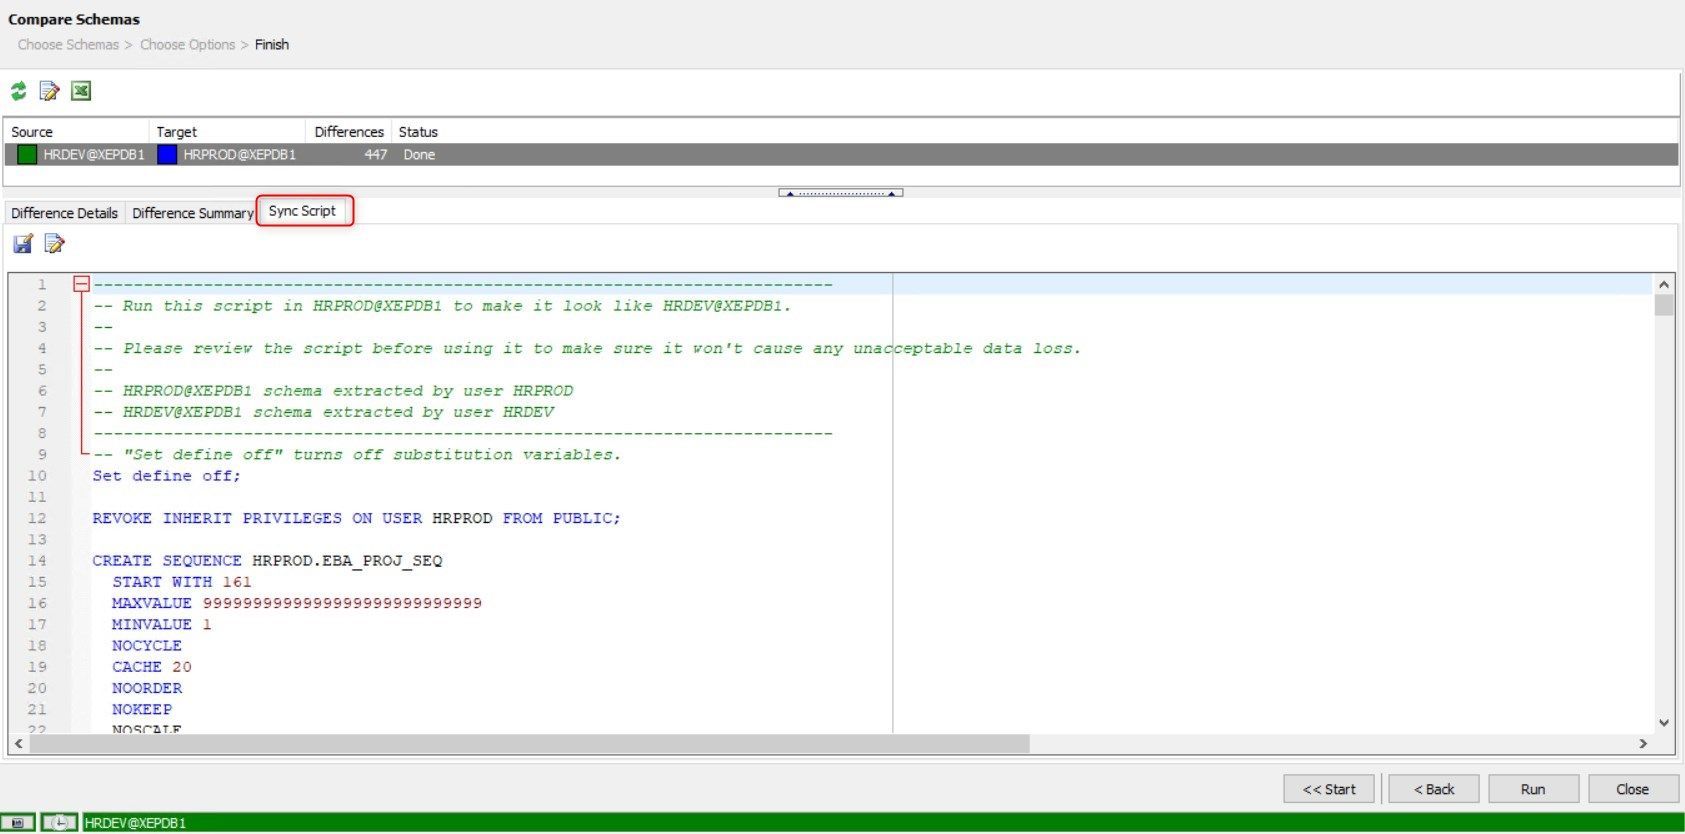
Task: Click the REVOKE INHERIT PRIVILEGES statement line
Action: [x=356, y=518]
